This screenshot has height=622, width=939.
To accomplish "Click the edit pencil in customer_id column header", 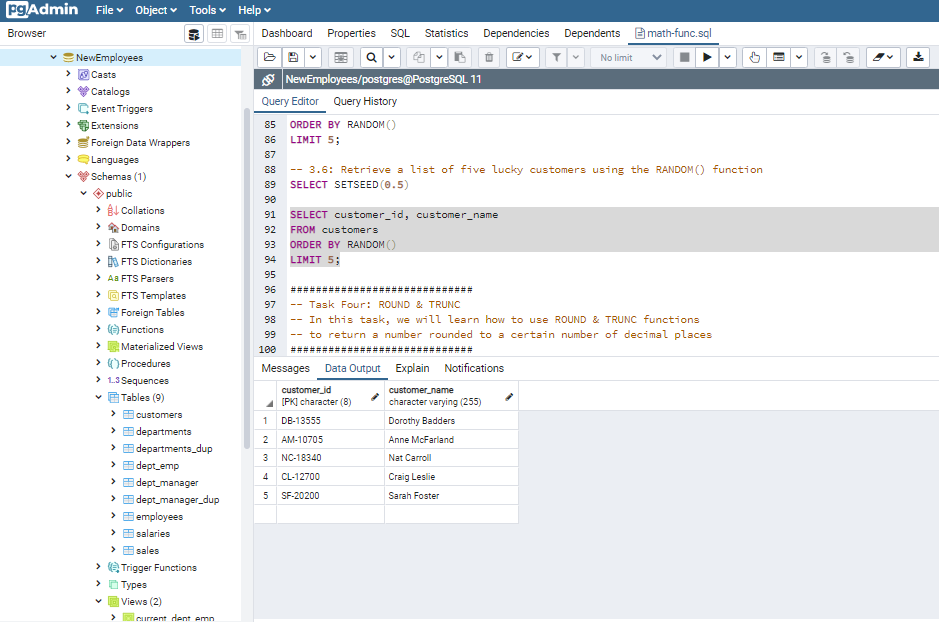I will tap(375, 397).
